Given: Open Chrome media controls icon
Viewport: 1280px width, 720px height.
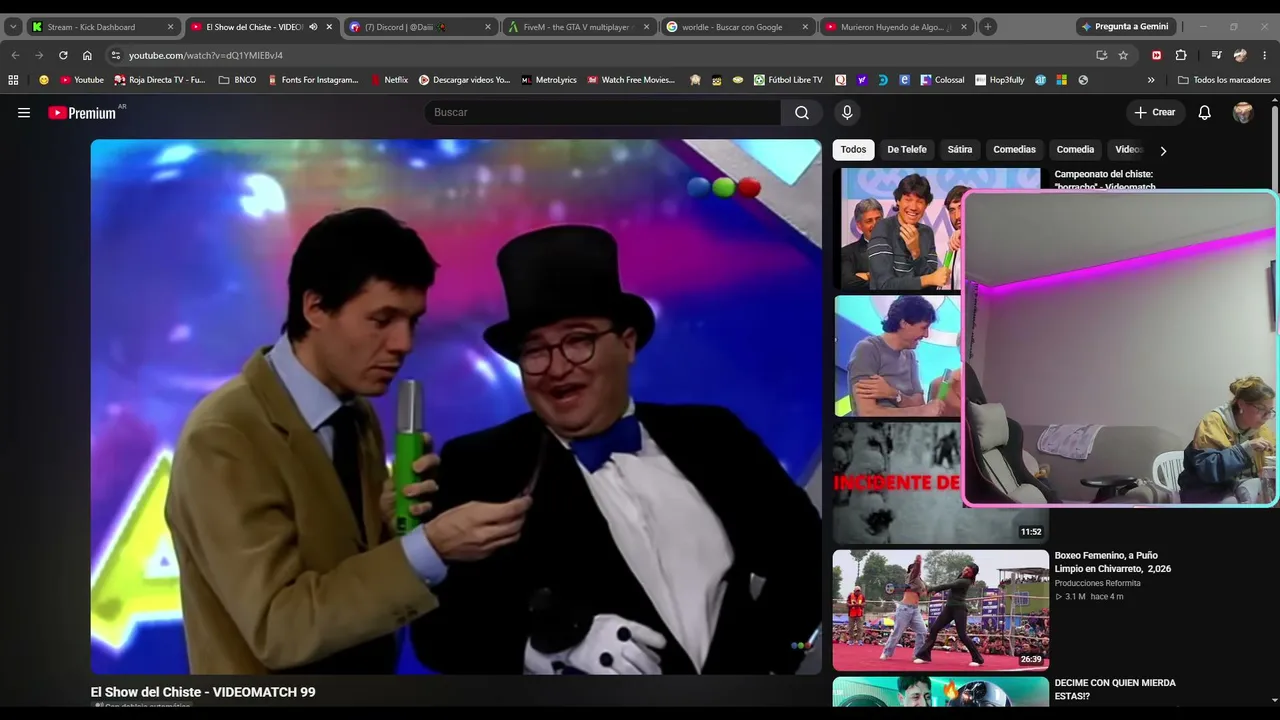Looking at the screenshot, I should [x=1216, y=55].
